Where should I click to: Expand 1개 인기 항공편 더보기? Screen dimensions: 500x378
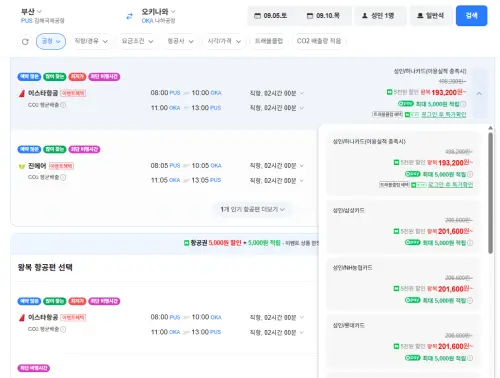(252, 209)
